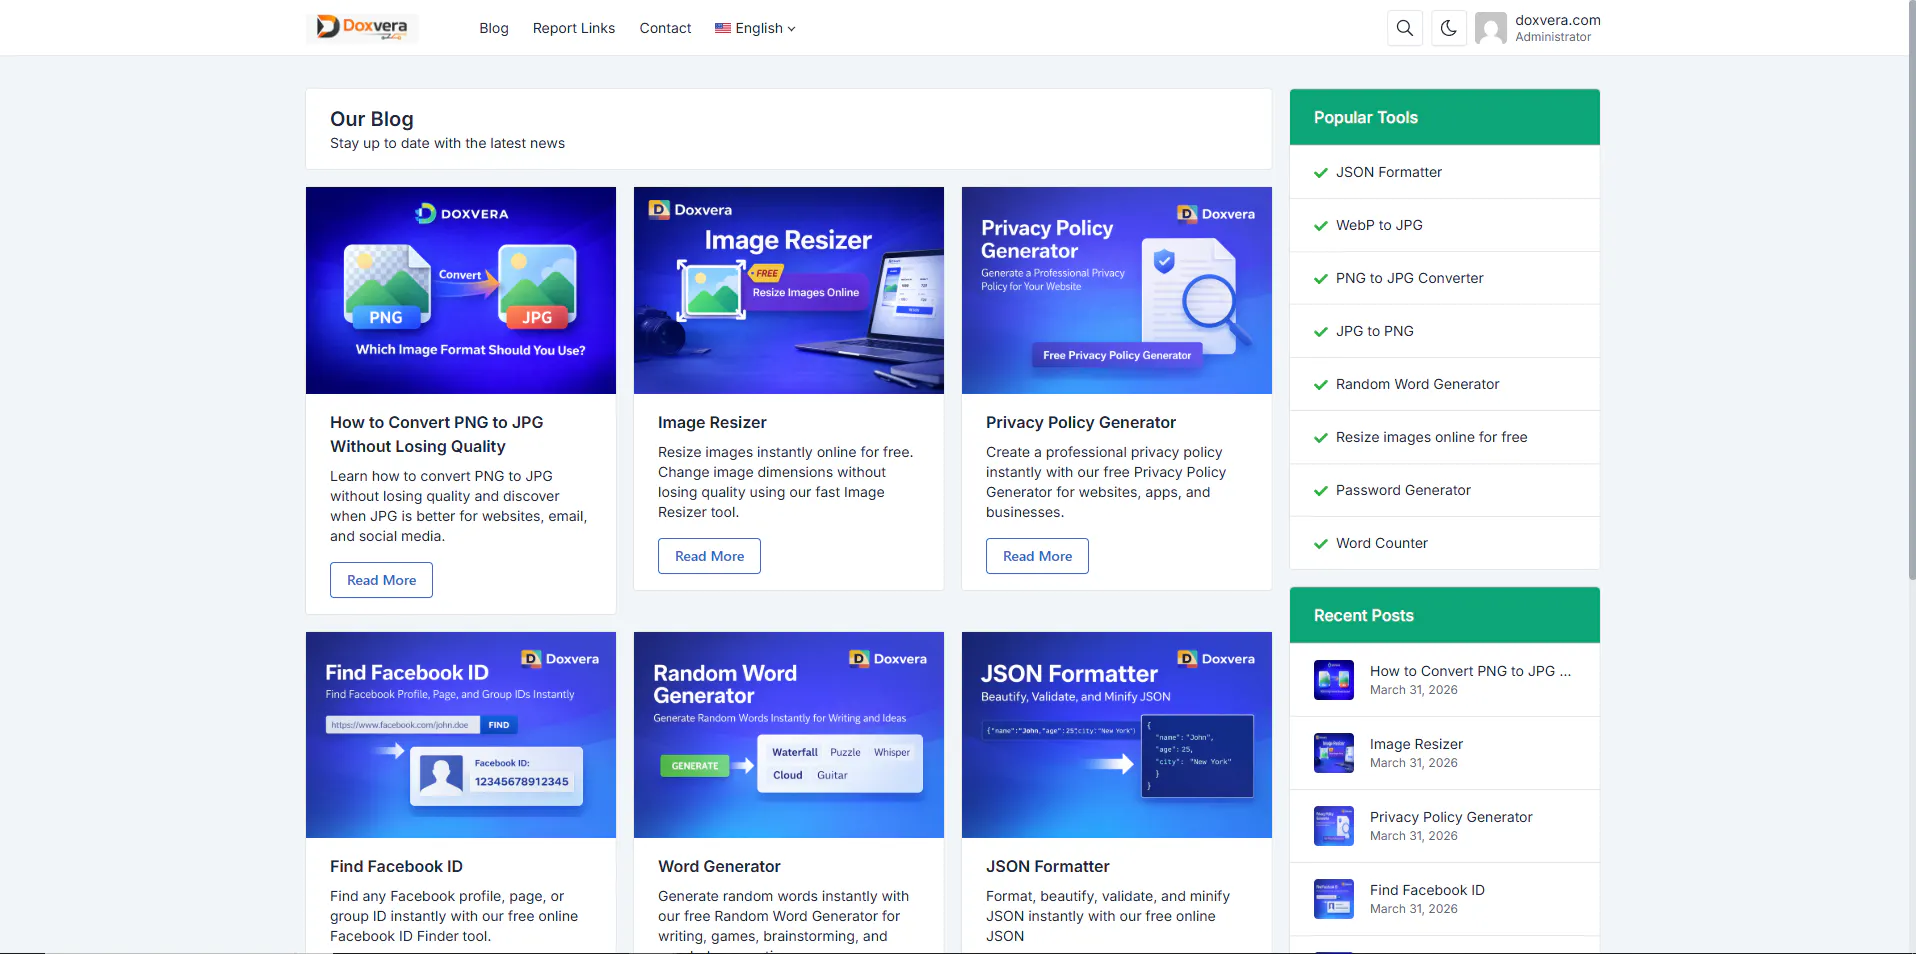Click Read More under PNG to JPG article
The image size is (1916, 954).
coord(381,580)
